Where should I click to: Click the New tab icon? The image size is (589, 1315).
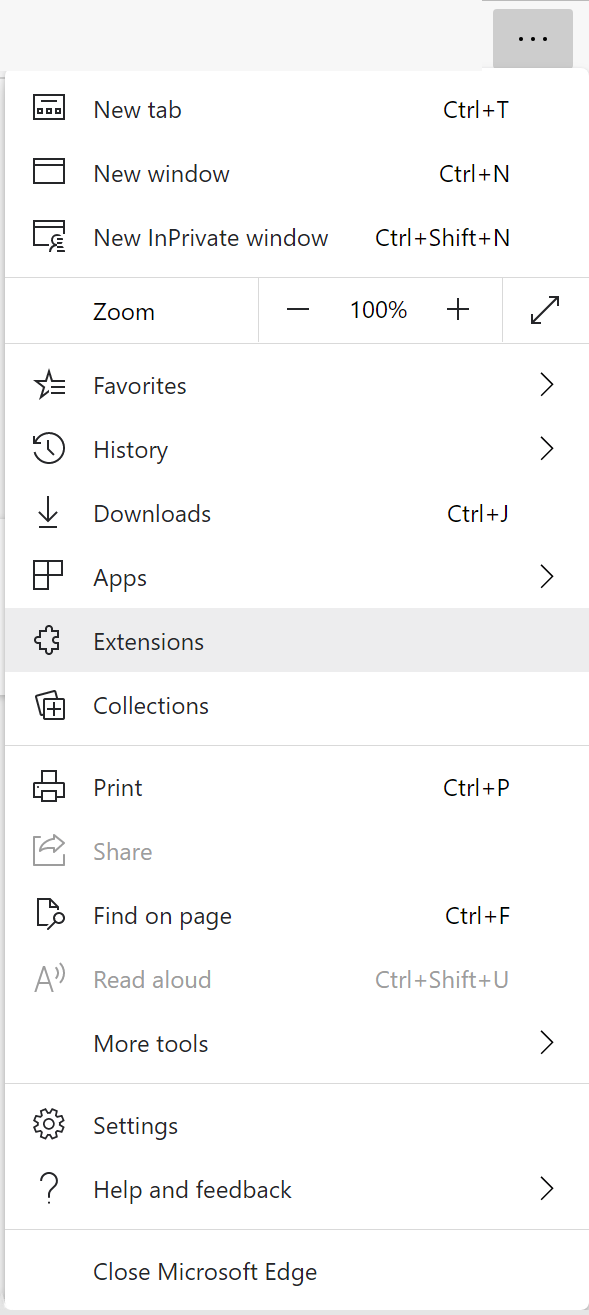click(x=49, y=109)
